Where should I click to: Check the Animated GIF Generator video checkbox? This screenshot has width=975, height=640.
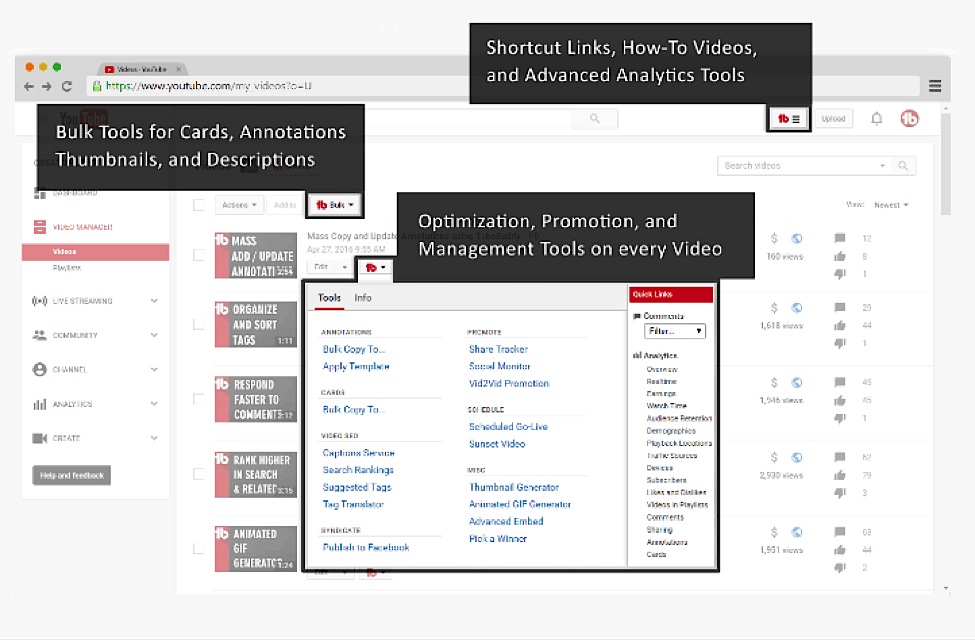pos(199,549)
